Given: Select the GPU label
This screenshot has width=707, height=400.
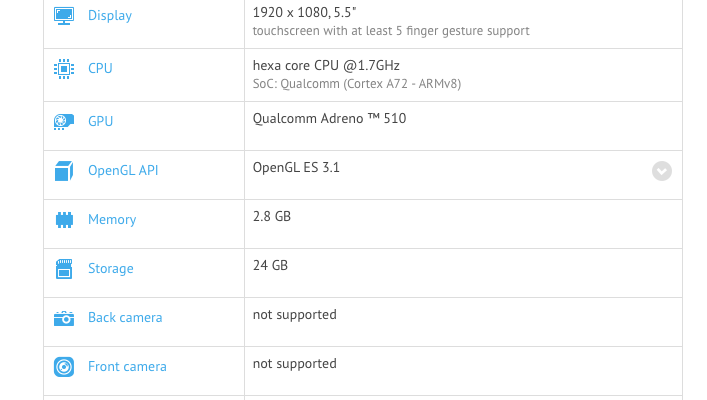Looking at the screenshot, I should [x=100, y=122].
